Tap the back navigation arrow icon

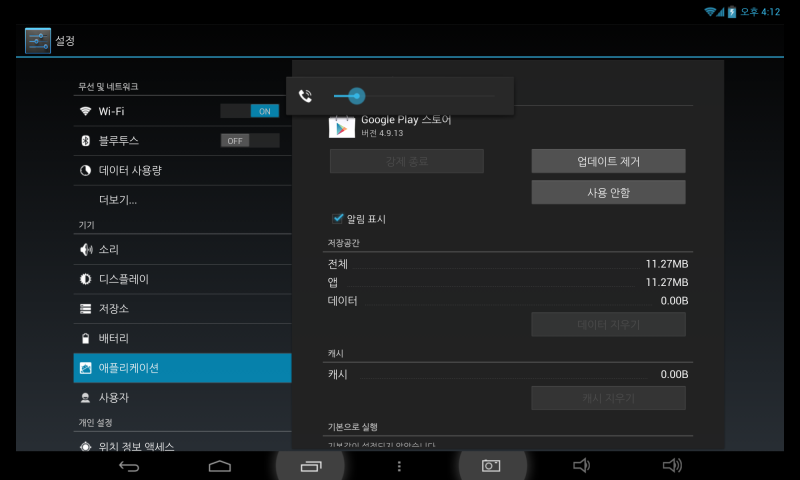point(129,466)
